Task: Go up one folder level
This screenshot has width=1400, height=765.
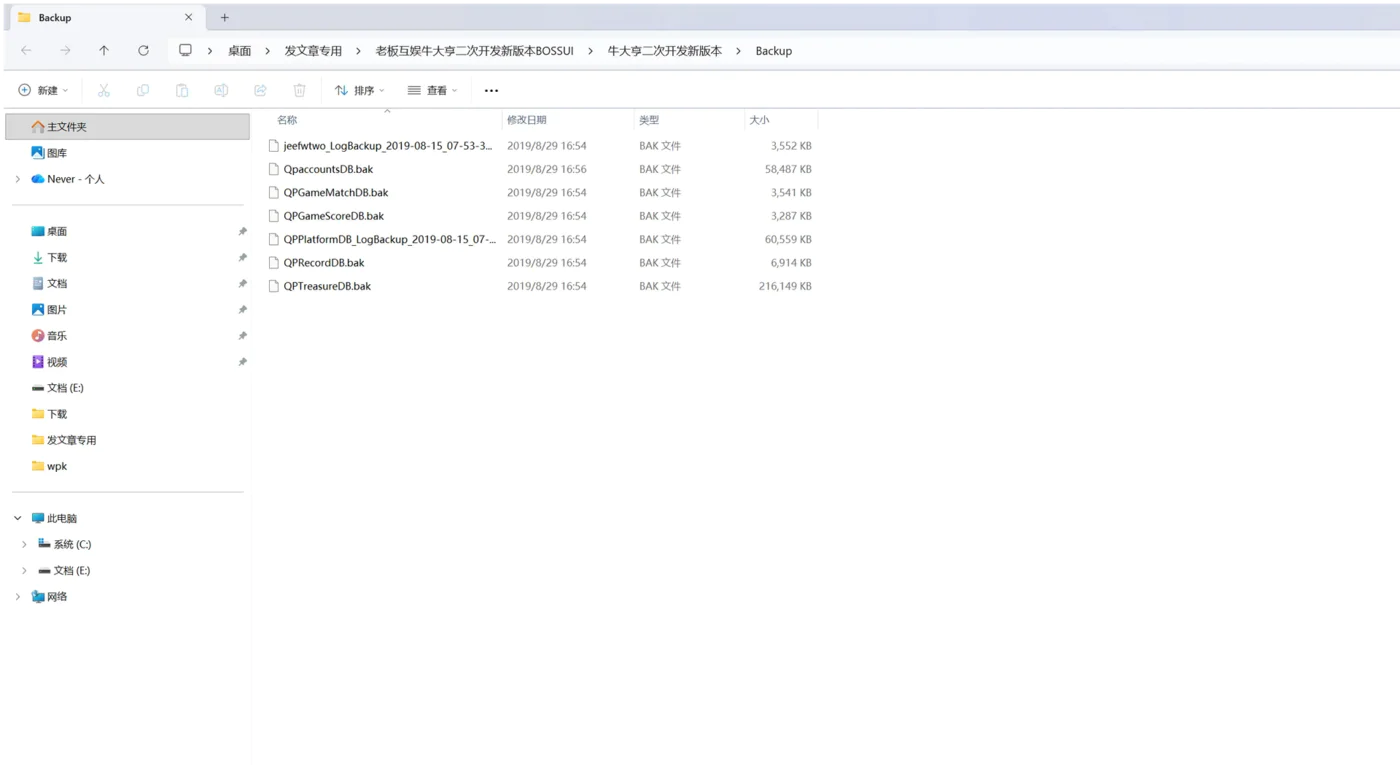Action: [x=104, y=51]
